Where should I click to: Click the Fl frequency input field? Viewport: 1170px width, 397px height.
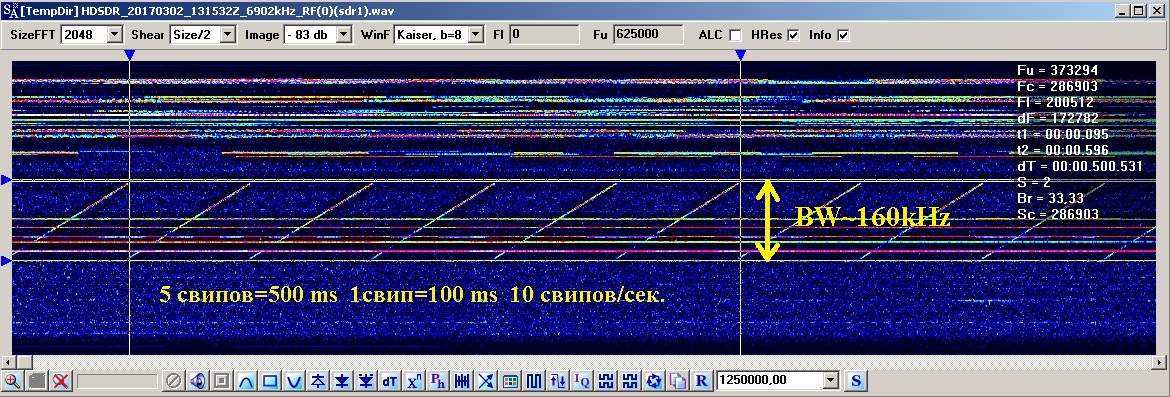544,34
